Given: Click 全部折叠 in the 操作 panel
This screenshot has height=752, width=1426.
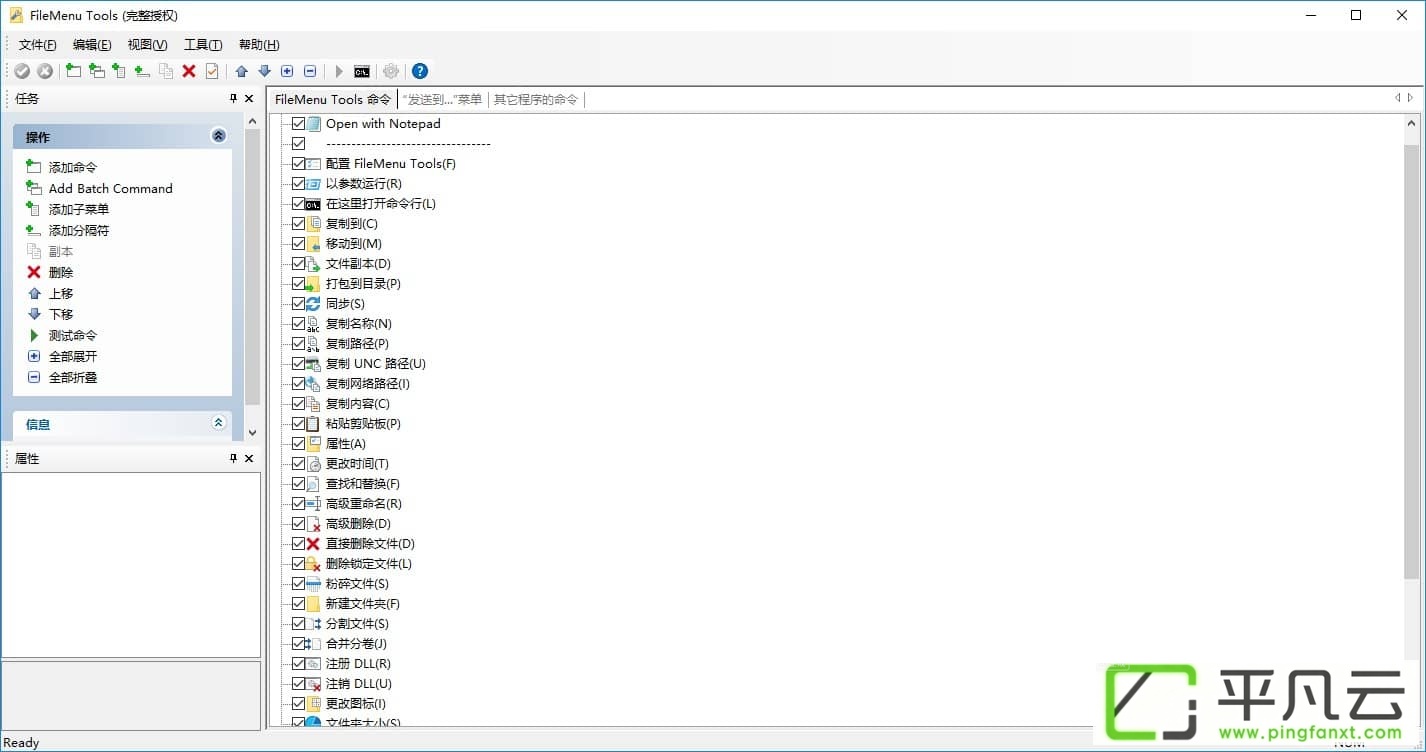Looking at the screenshot, I should (x=73, y=377).
